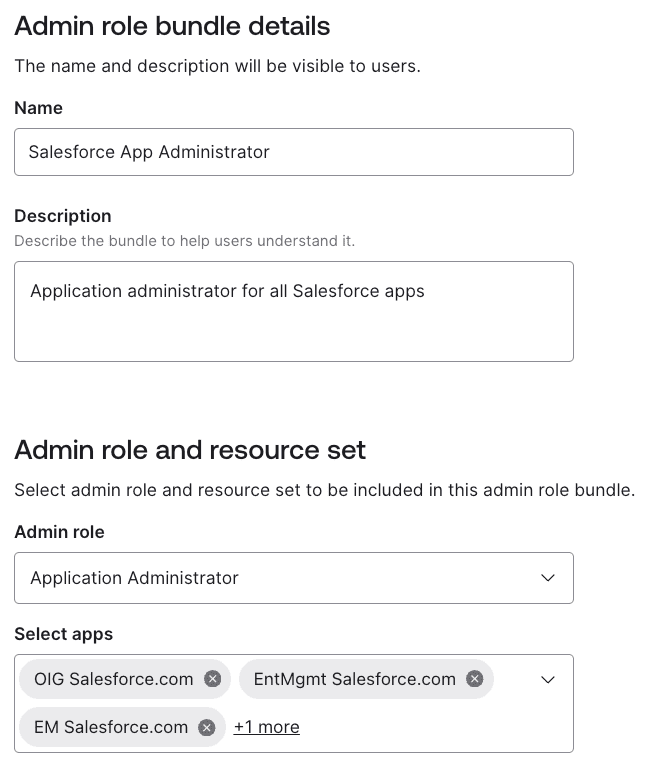The width and height of the screenshot is (649, 761).
Task: Click the Select apps label
Action: click(64, 634)
